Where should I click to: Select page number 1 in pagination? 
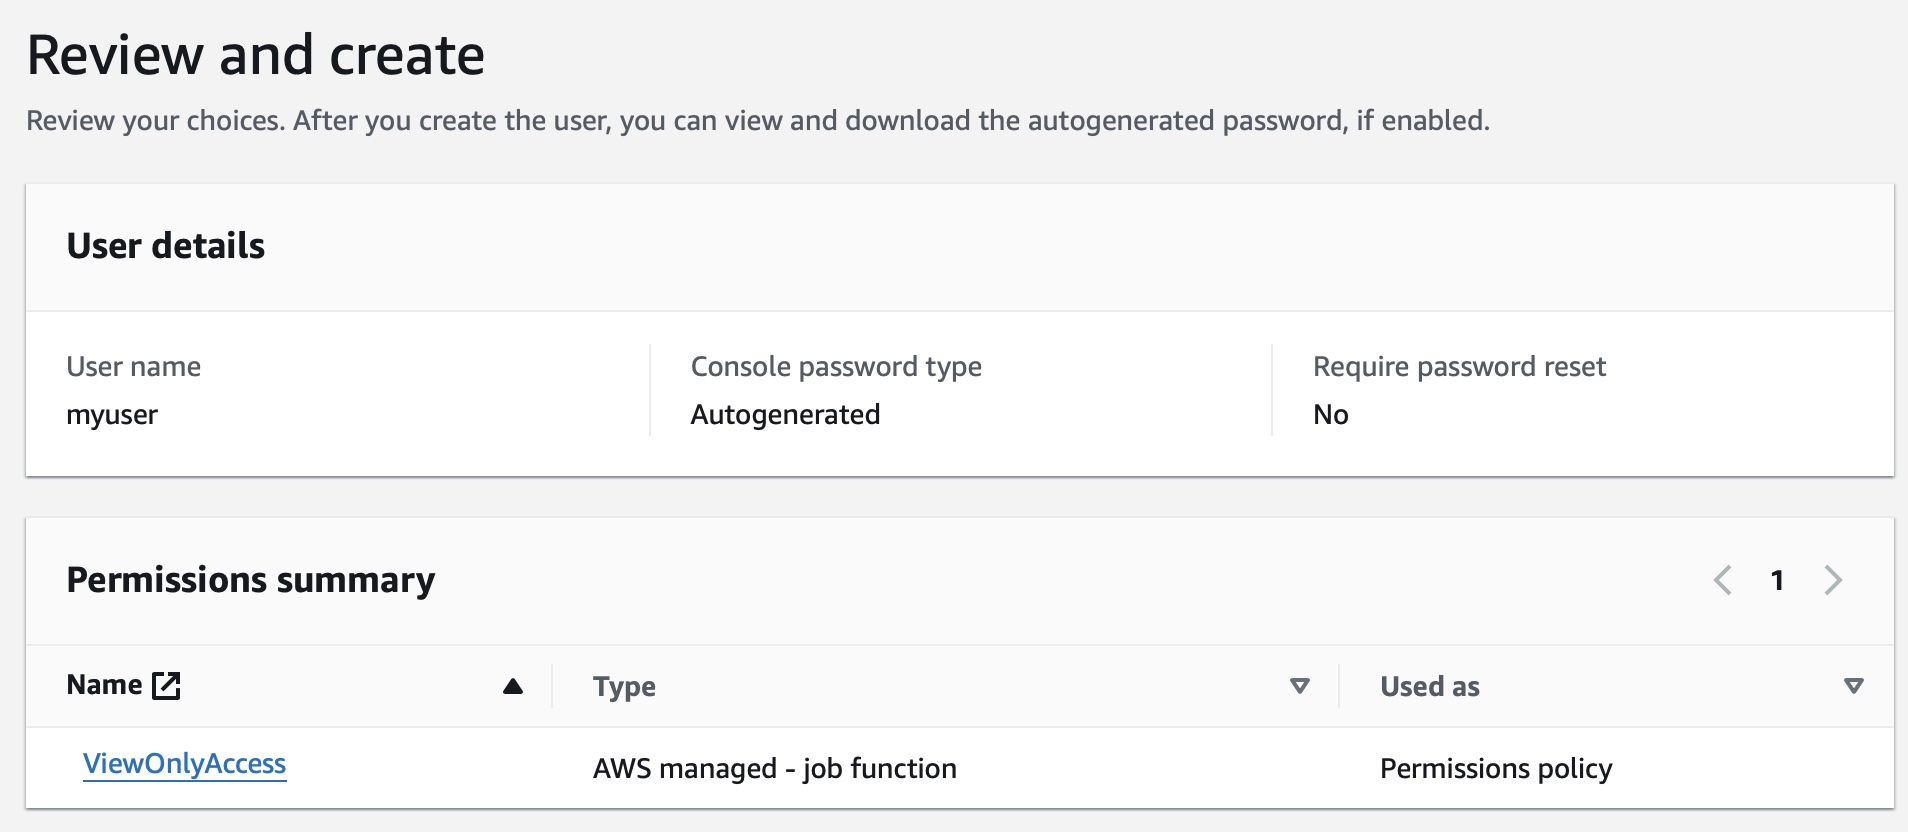[x=1777, y=580]
